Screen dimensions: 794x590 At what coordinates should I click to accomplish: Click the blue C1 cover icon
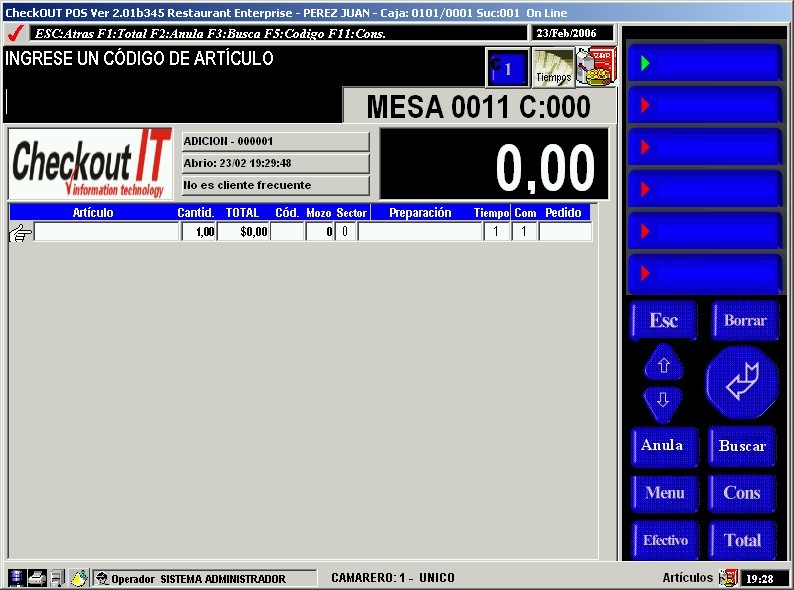(x=507, y=67)
